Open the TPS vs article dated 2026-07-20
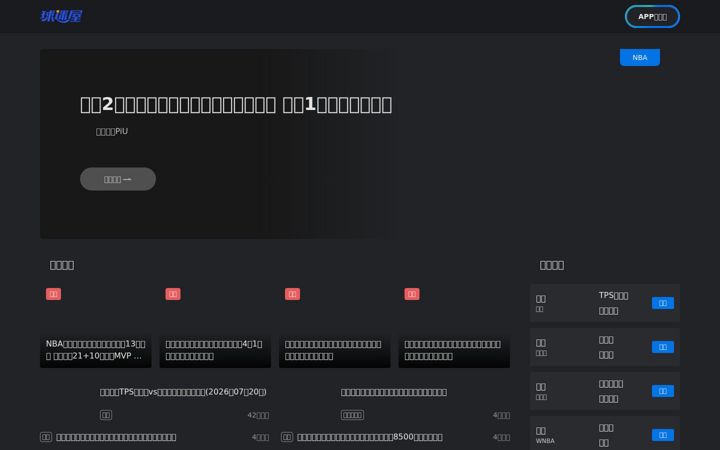Image resolution: width=720 pixels, height=450 pixels. pos(183,392)
